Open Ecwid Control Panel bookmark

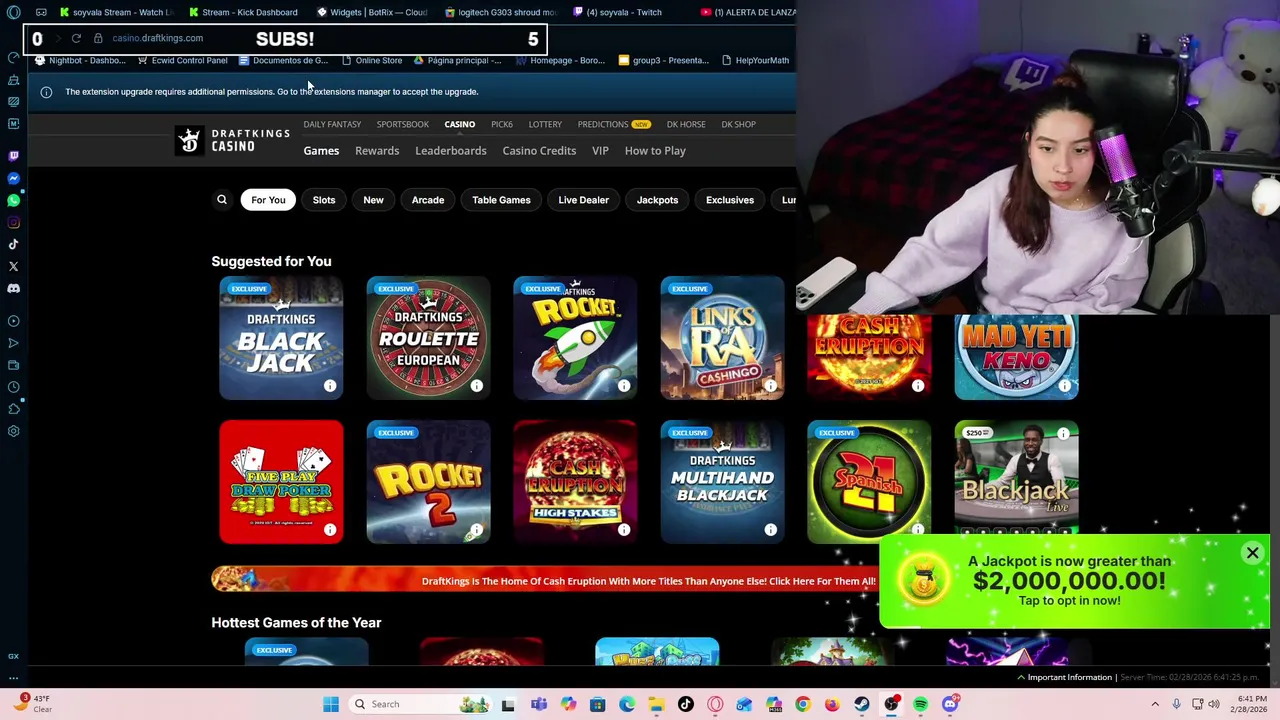[183, 60]
